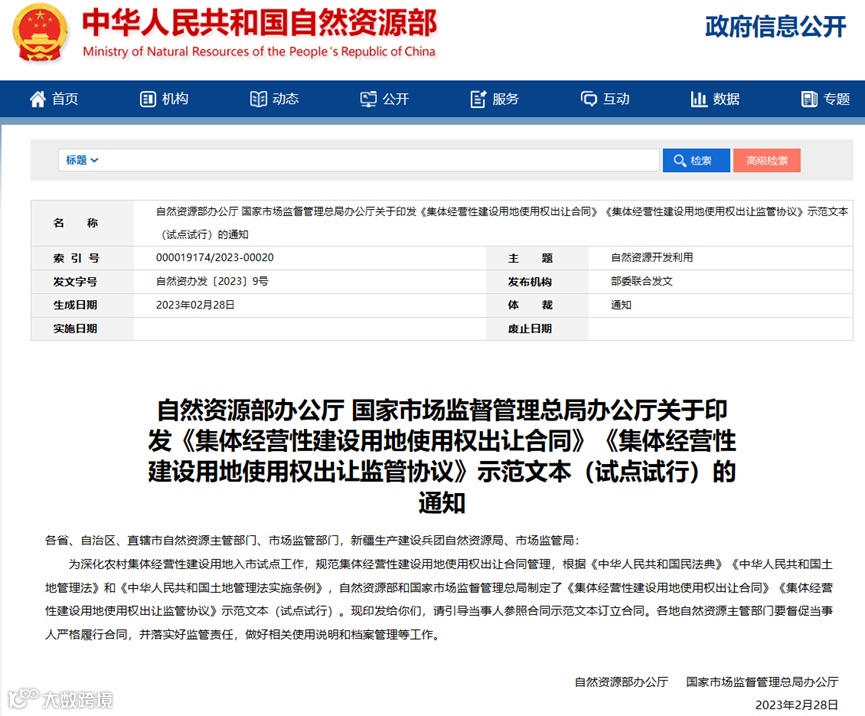Screen dimensions: 865x716
Task: Click the 名称 row label
Action: point(76,223)
